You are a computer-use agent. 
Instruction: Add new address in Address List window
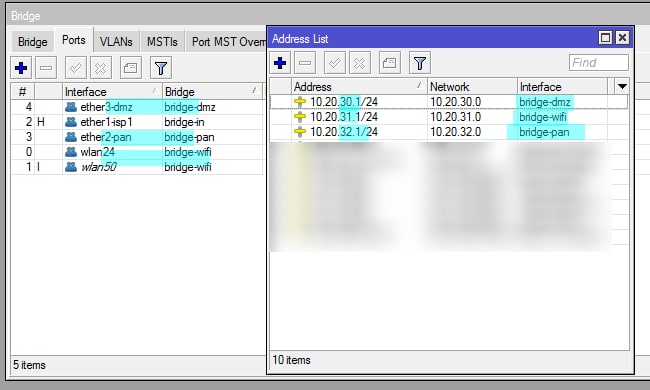point(280,63)
